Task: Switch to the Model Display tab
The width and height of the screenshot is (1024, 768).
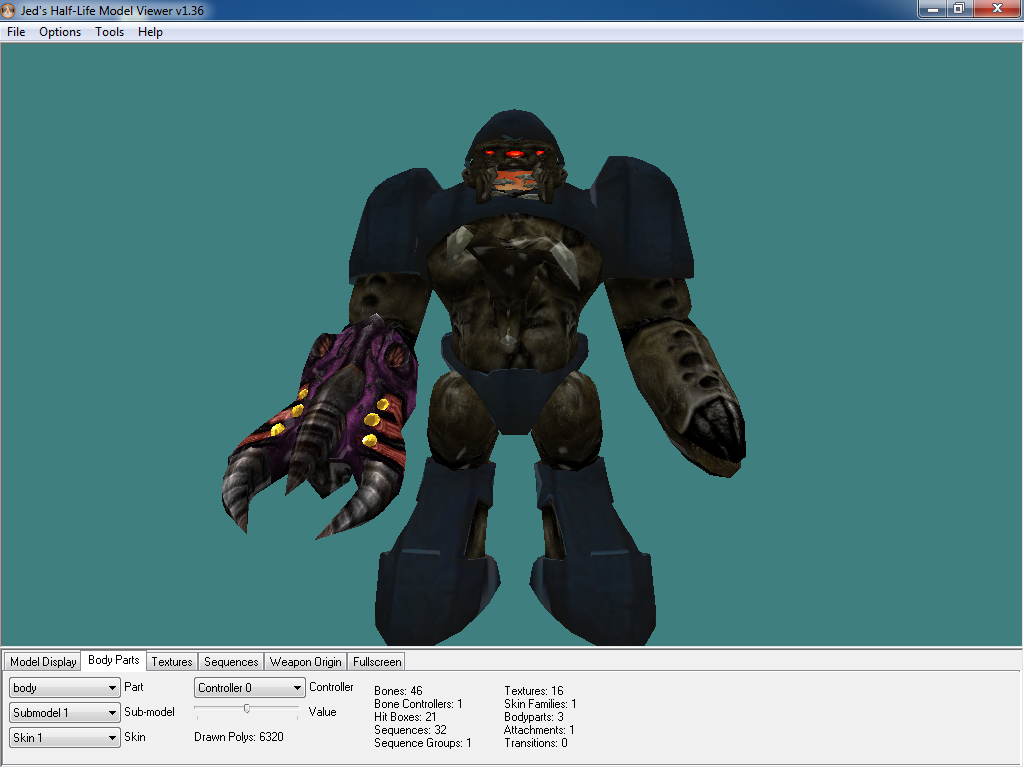Action: (x=43, y=662)
